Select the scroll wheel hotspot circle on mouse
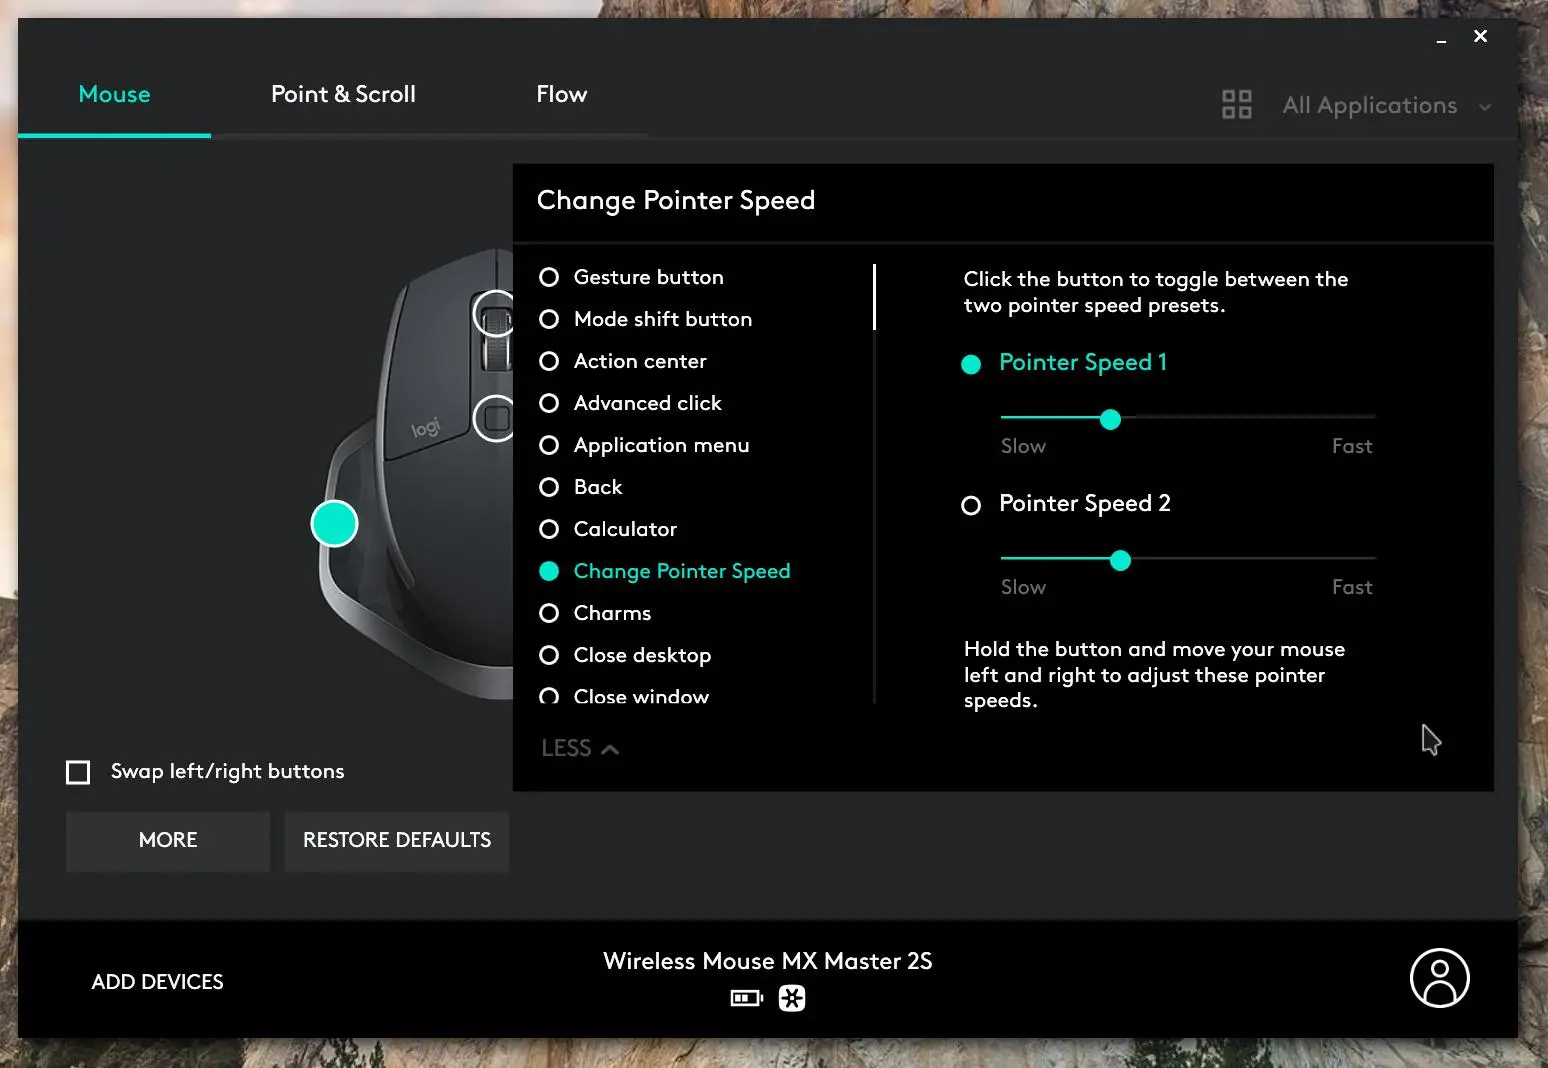 click(x=494, y=313)
